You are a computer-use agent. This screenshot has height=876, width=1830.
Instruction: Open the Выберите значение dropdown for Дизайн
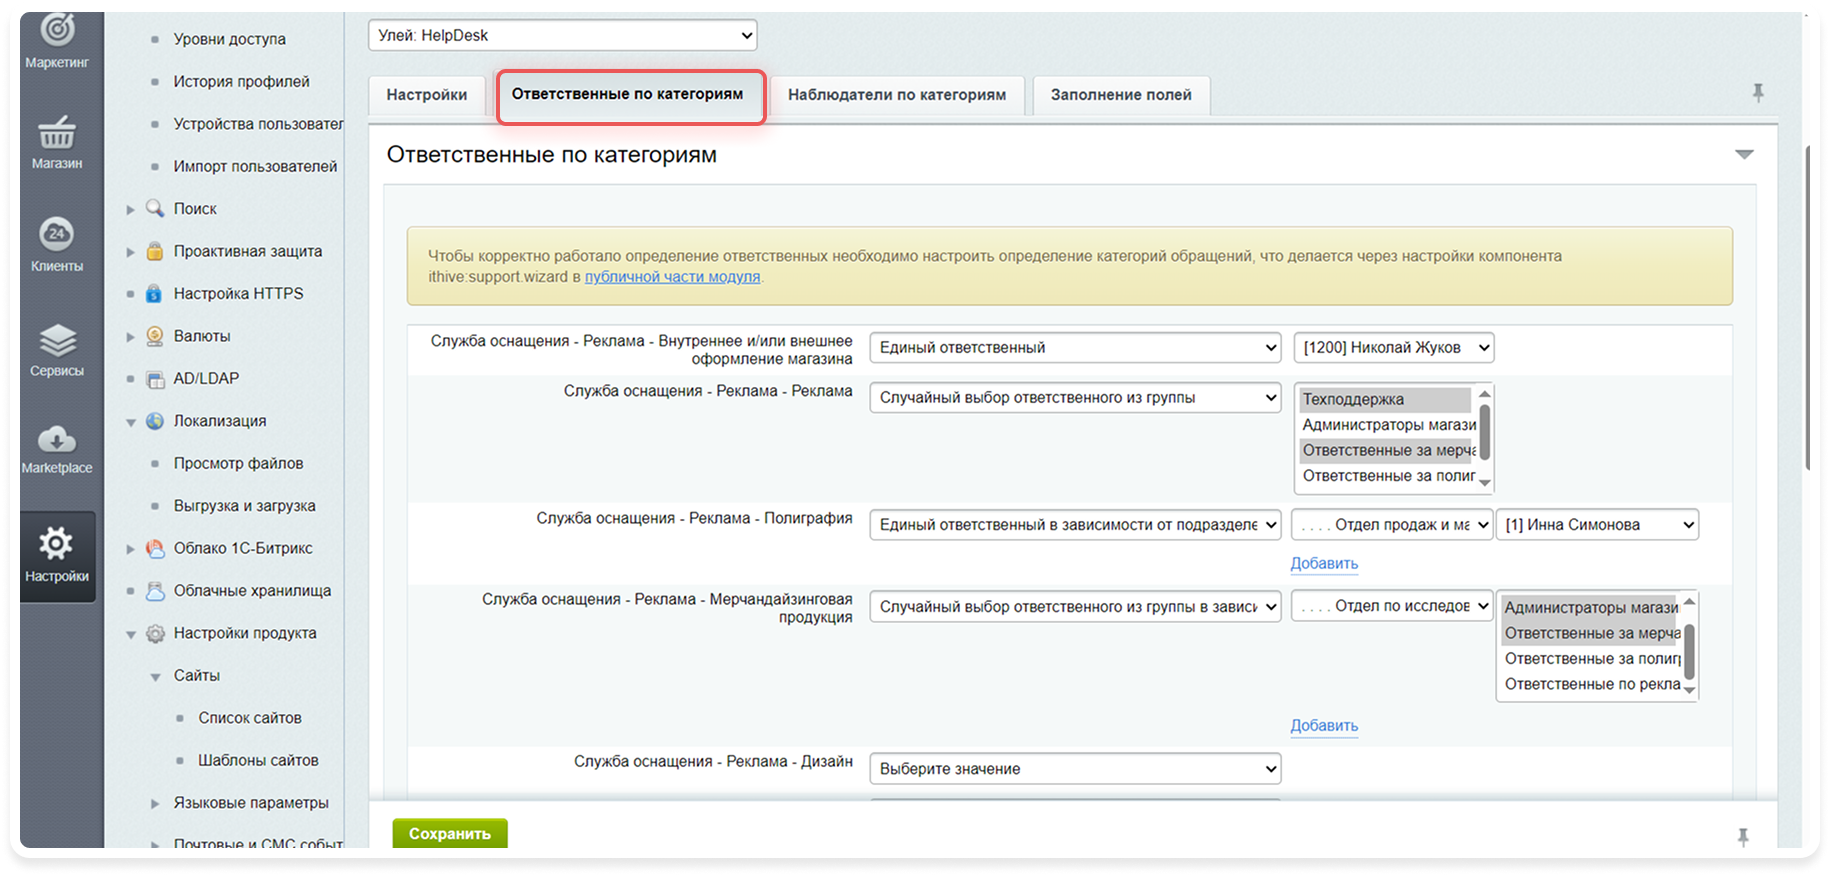[1075, 769]
